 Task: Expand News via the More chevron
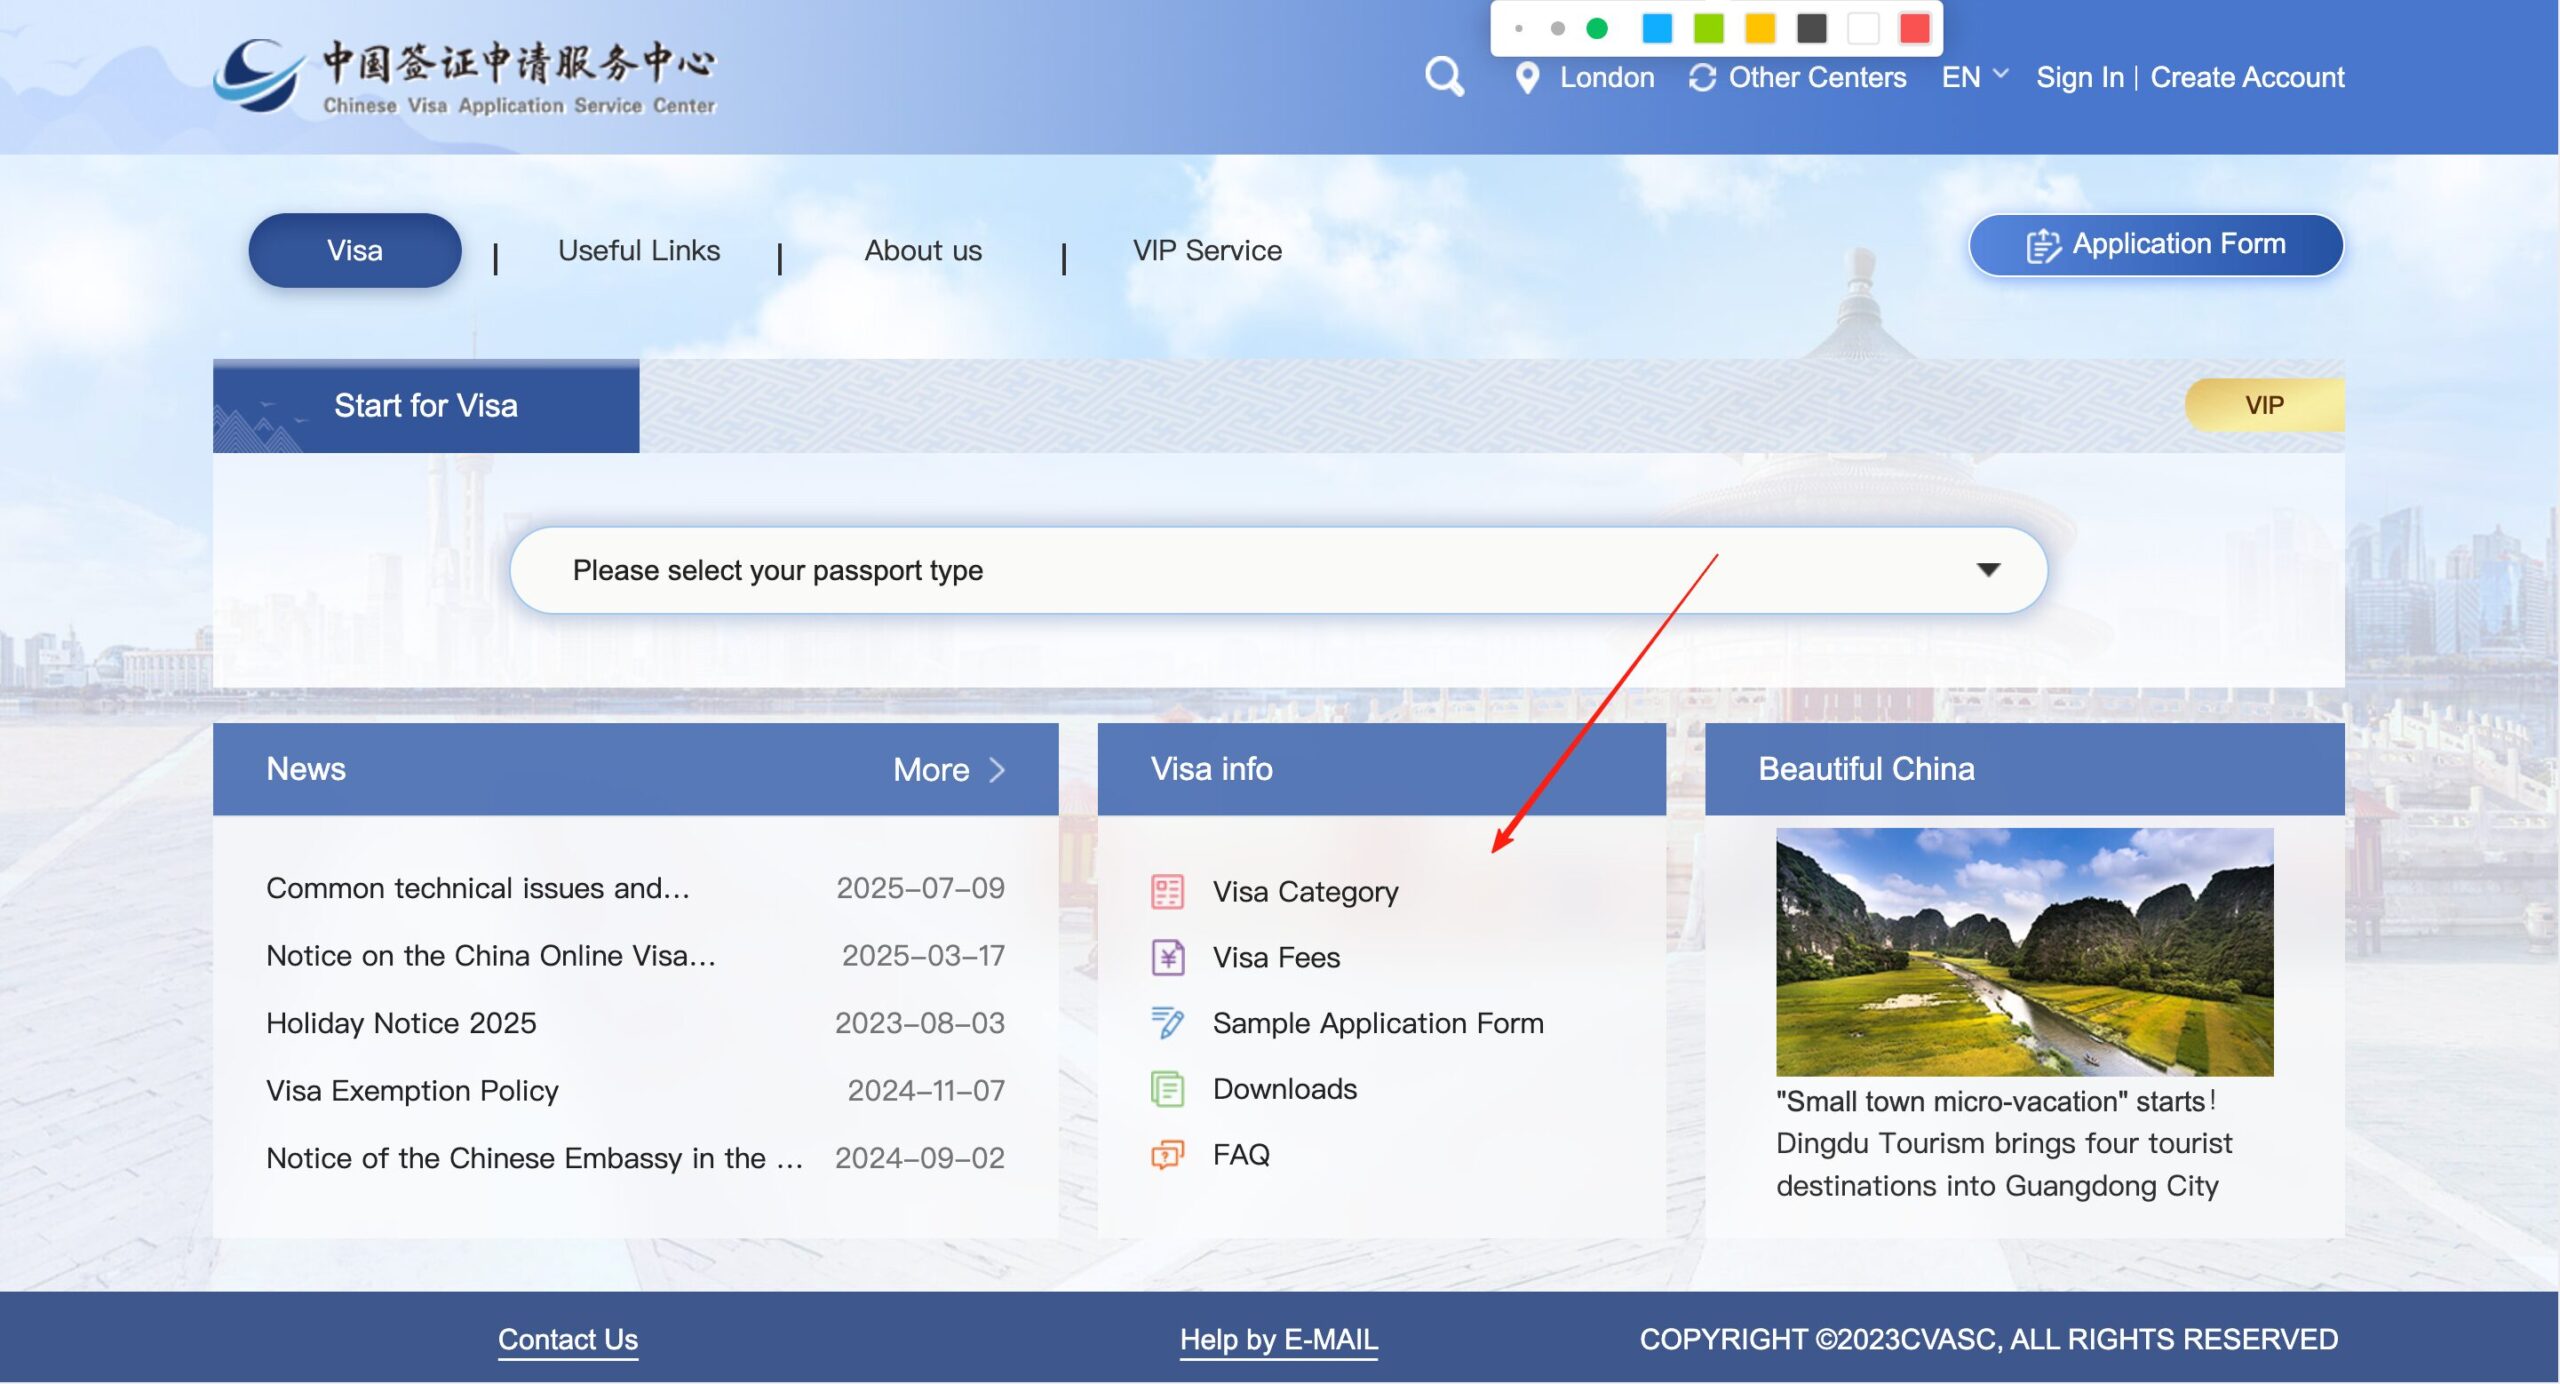coord(996,769)
